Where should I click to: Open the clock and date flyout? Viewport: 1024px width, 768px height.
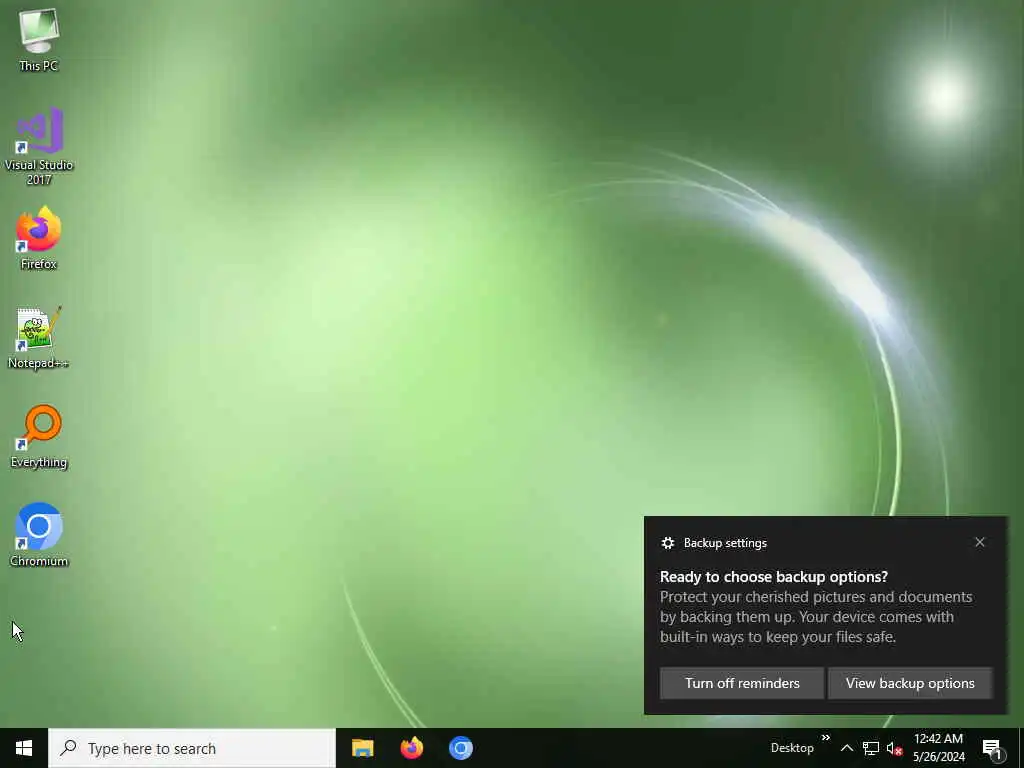pyautogui.click(x=938, y=748)
